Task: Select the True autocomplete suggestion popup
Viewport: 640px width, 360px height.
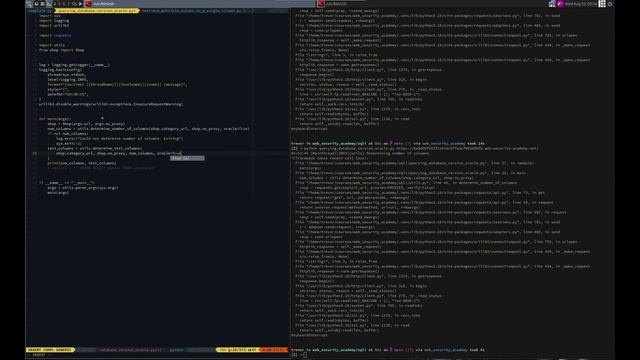Action: click(x=187, y=158)
